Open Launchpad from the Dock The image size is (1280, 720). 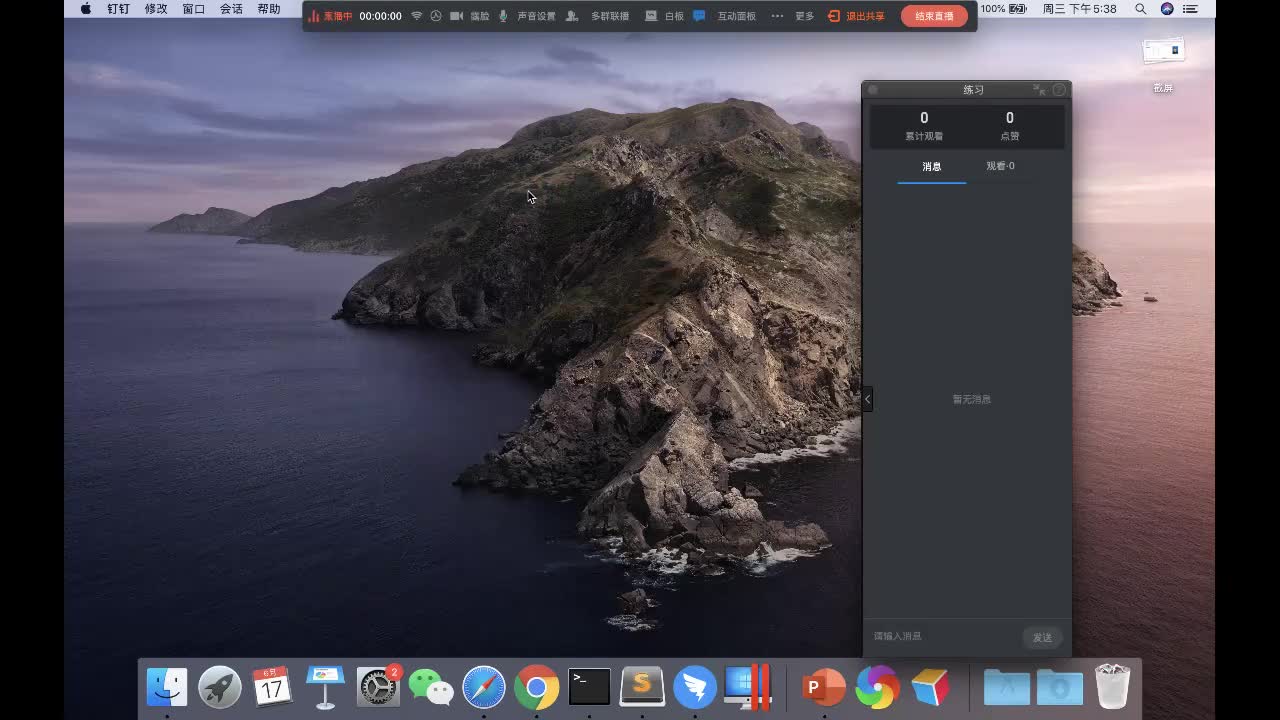(x=220, y=687)
